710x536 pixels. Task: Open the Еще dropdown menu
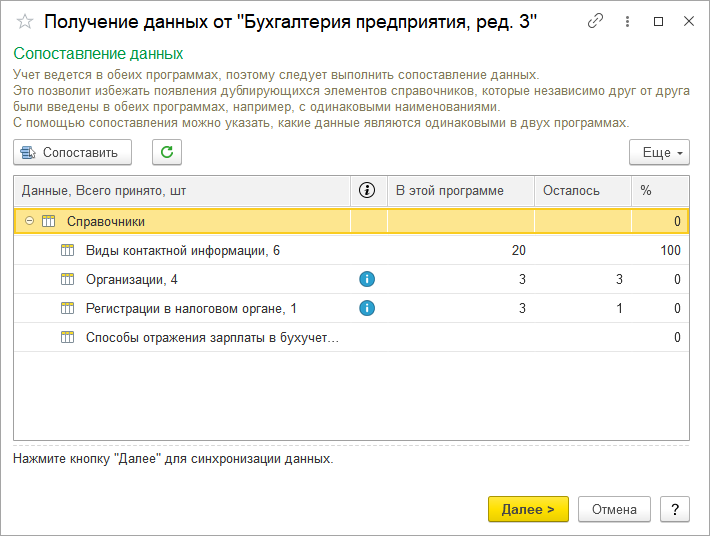[x=659, y=152]
